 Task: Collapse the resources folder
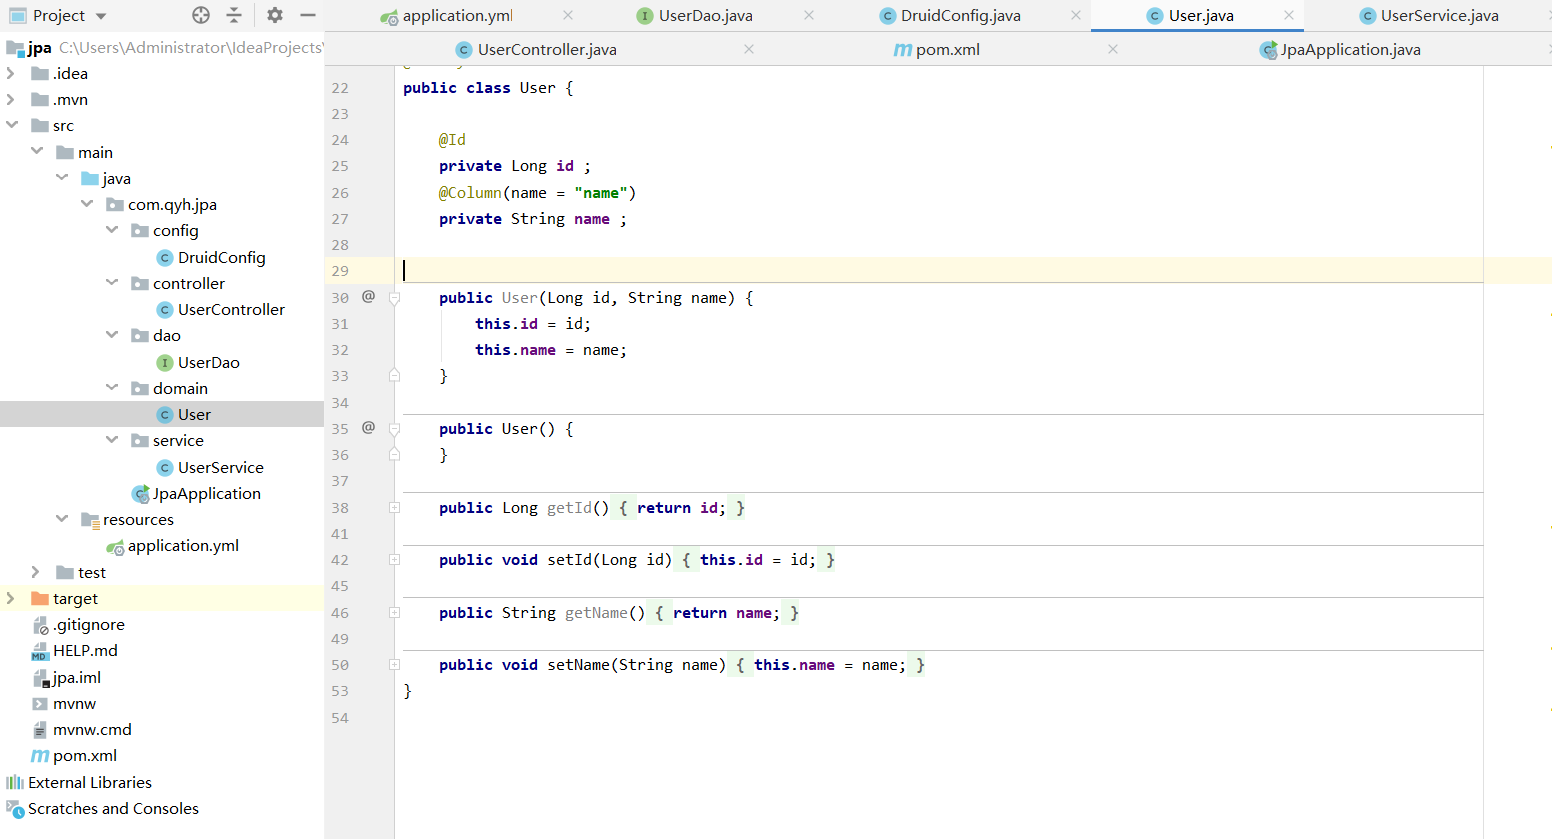click(x=62, y=519)
